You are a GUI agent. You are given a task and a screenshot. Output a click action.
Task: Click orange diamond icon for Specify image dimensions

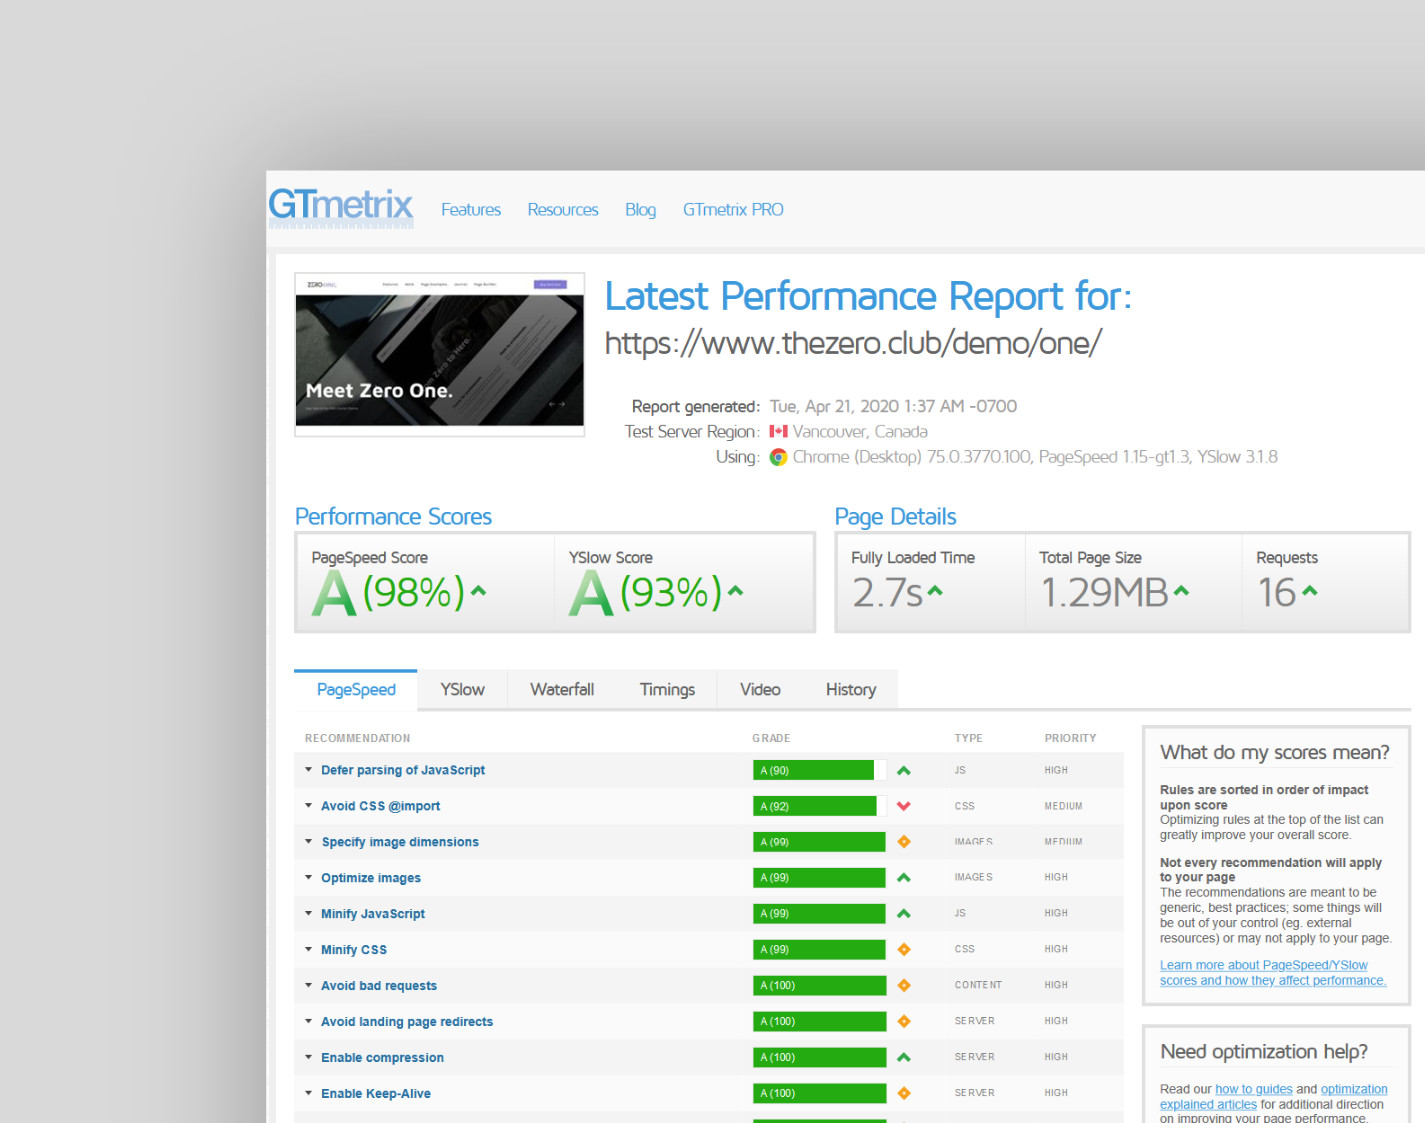[904, 842]
